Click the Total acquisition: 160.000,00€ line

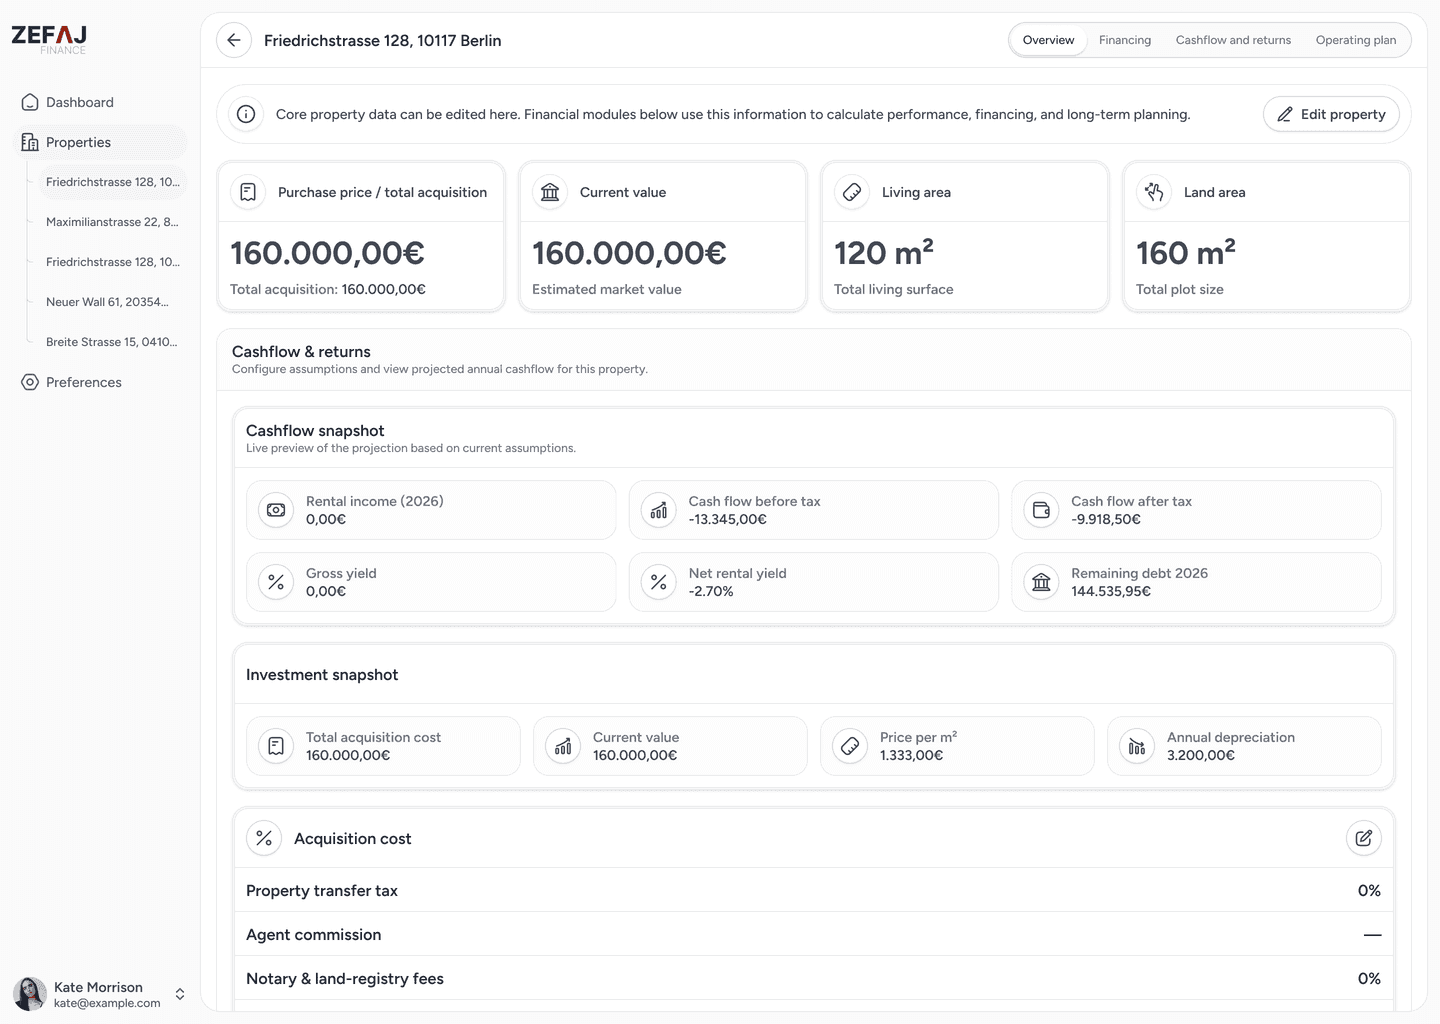[x=328, y=289]
